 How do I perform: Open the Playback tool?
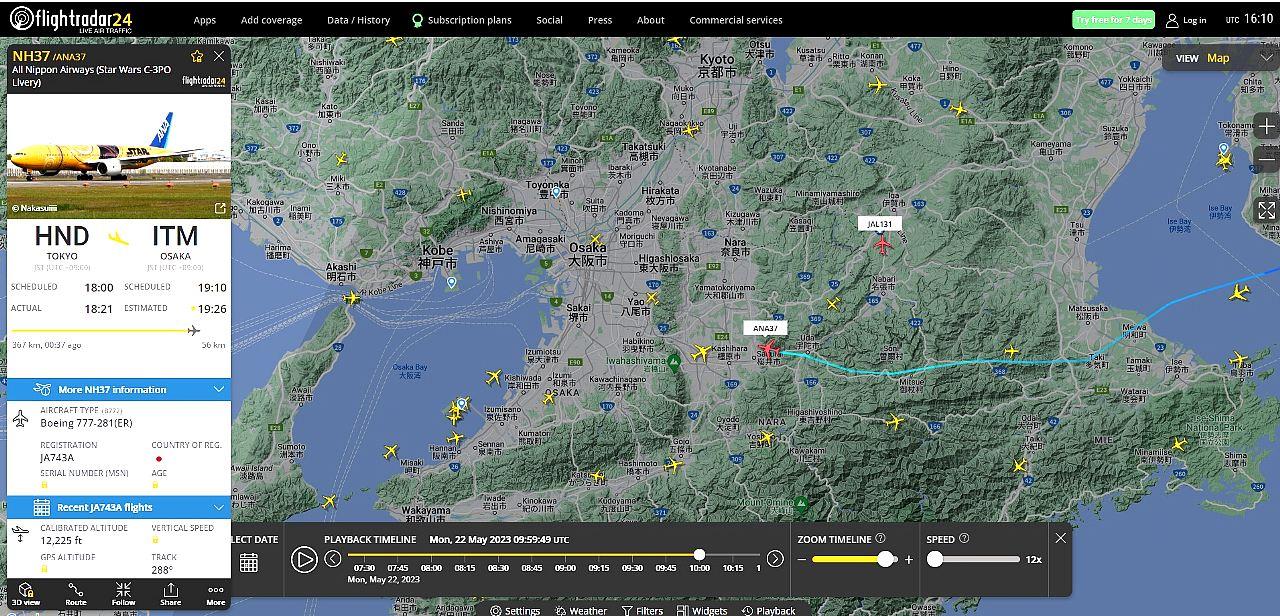coord(768,610)
